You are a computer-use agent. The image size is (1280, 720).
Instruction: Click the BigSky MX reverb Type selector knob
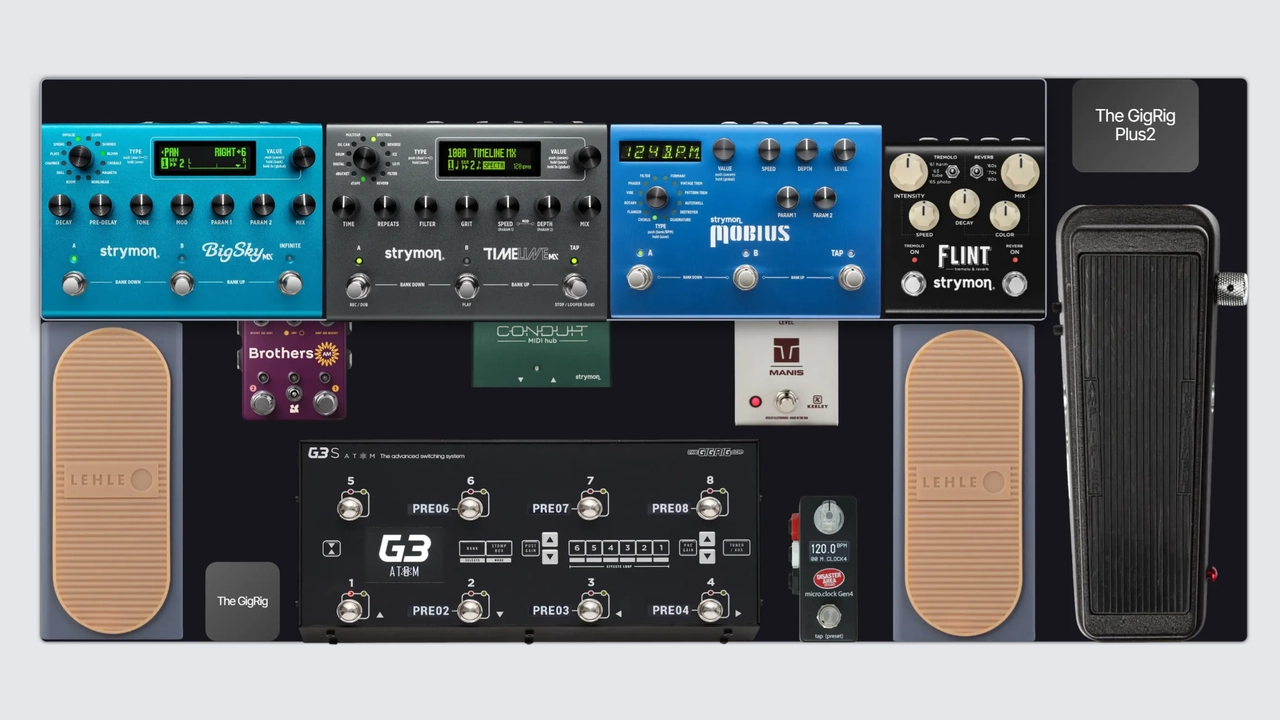79,157
